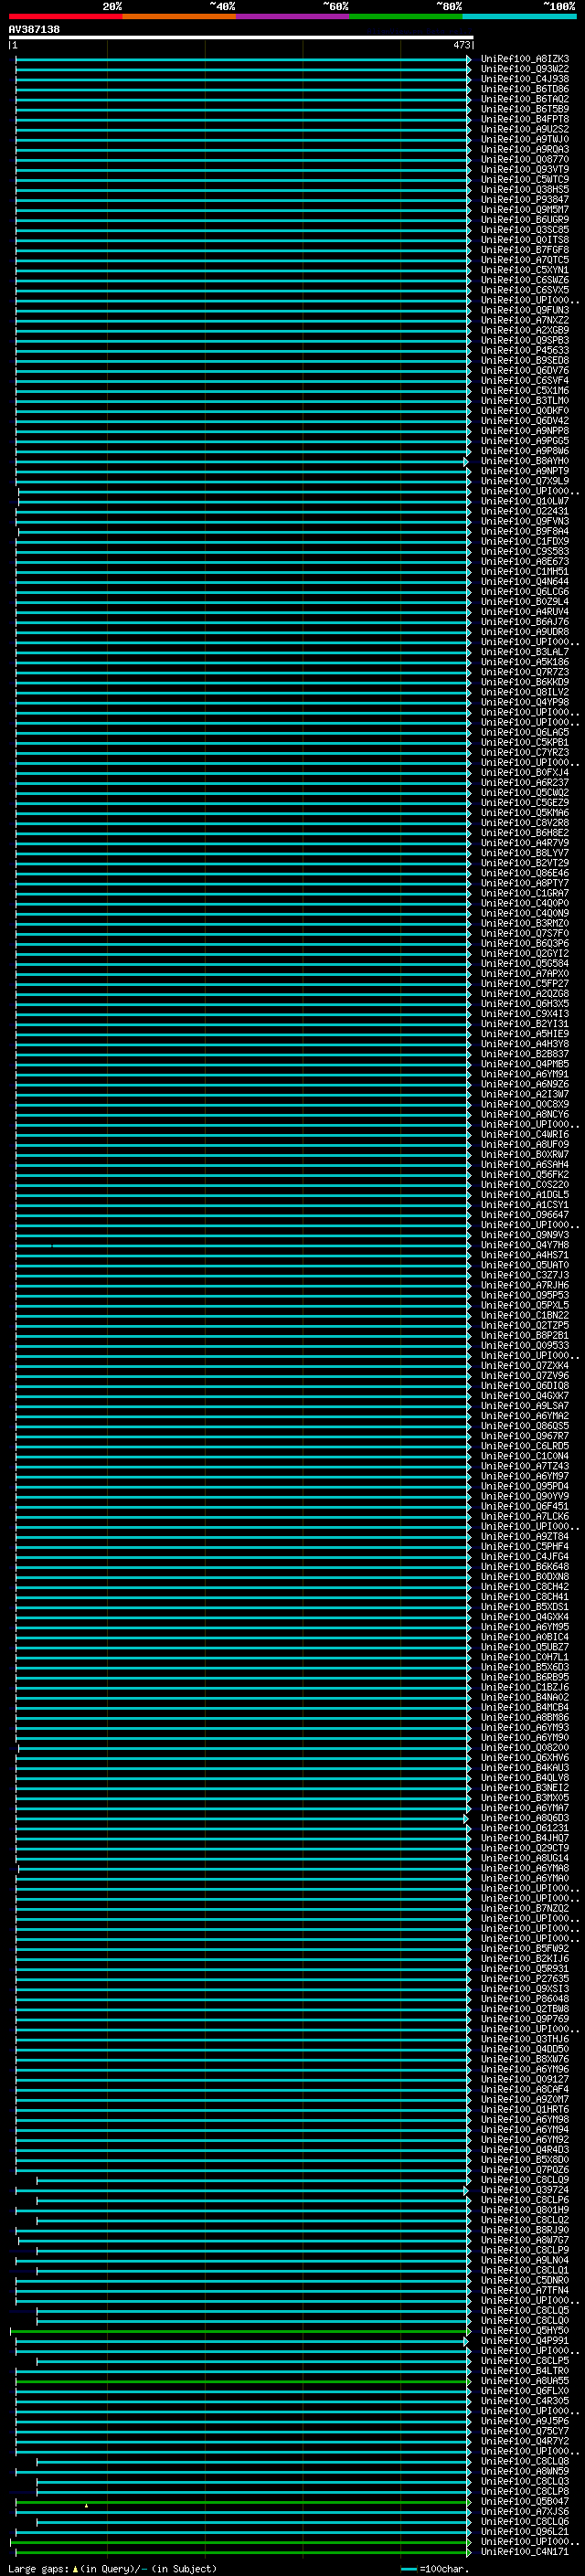Click the cyan ~100% identity legend segment

[519, 16]
